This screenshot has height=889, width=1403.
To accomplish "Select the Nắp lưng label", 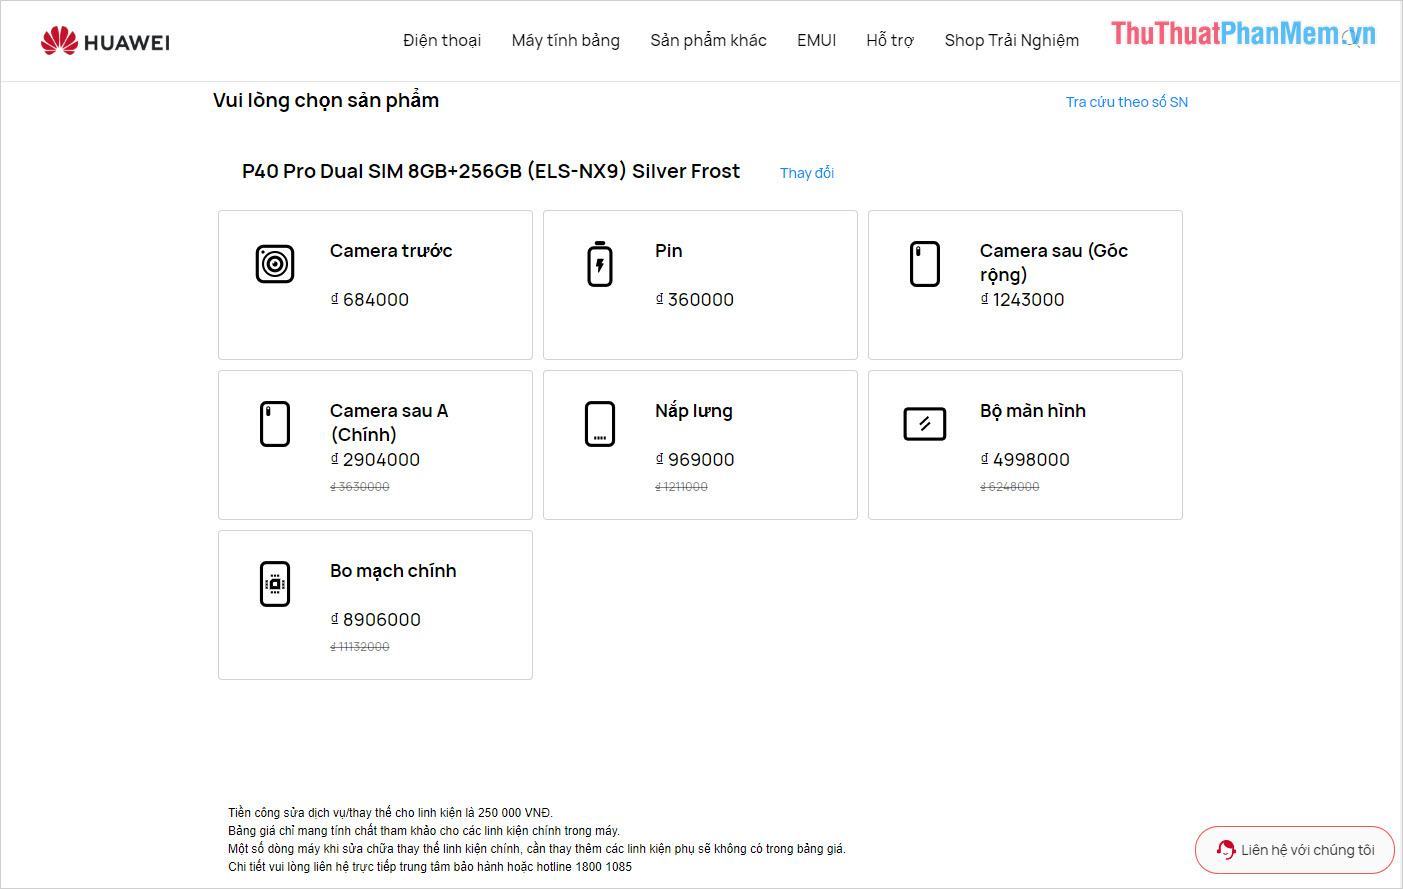I will point(694,411).
